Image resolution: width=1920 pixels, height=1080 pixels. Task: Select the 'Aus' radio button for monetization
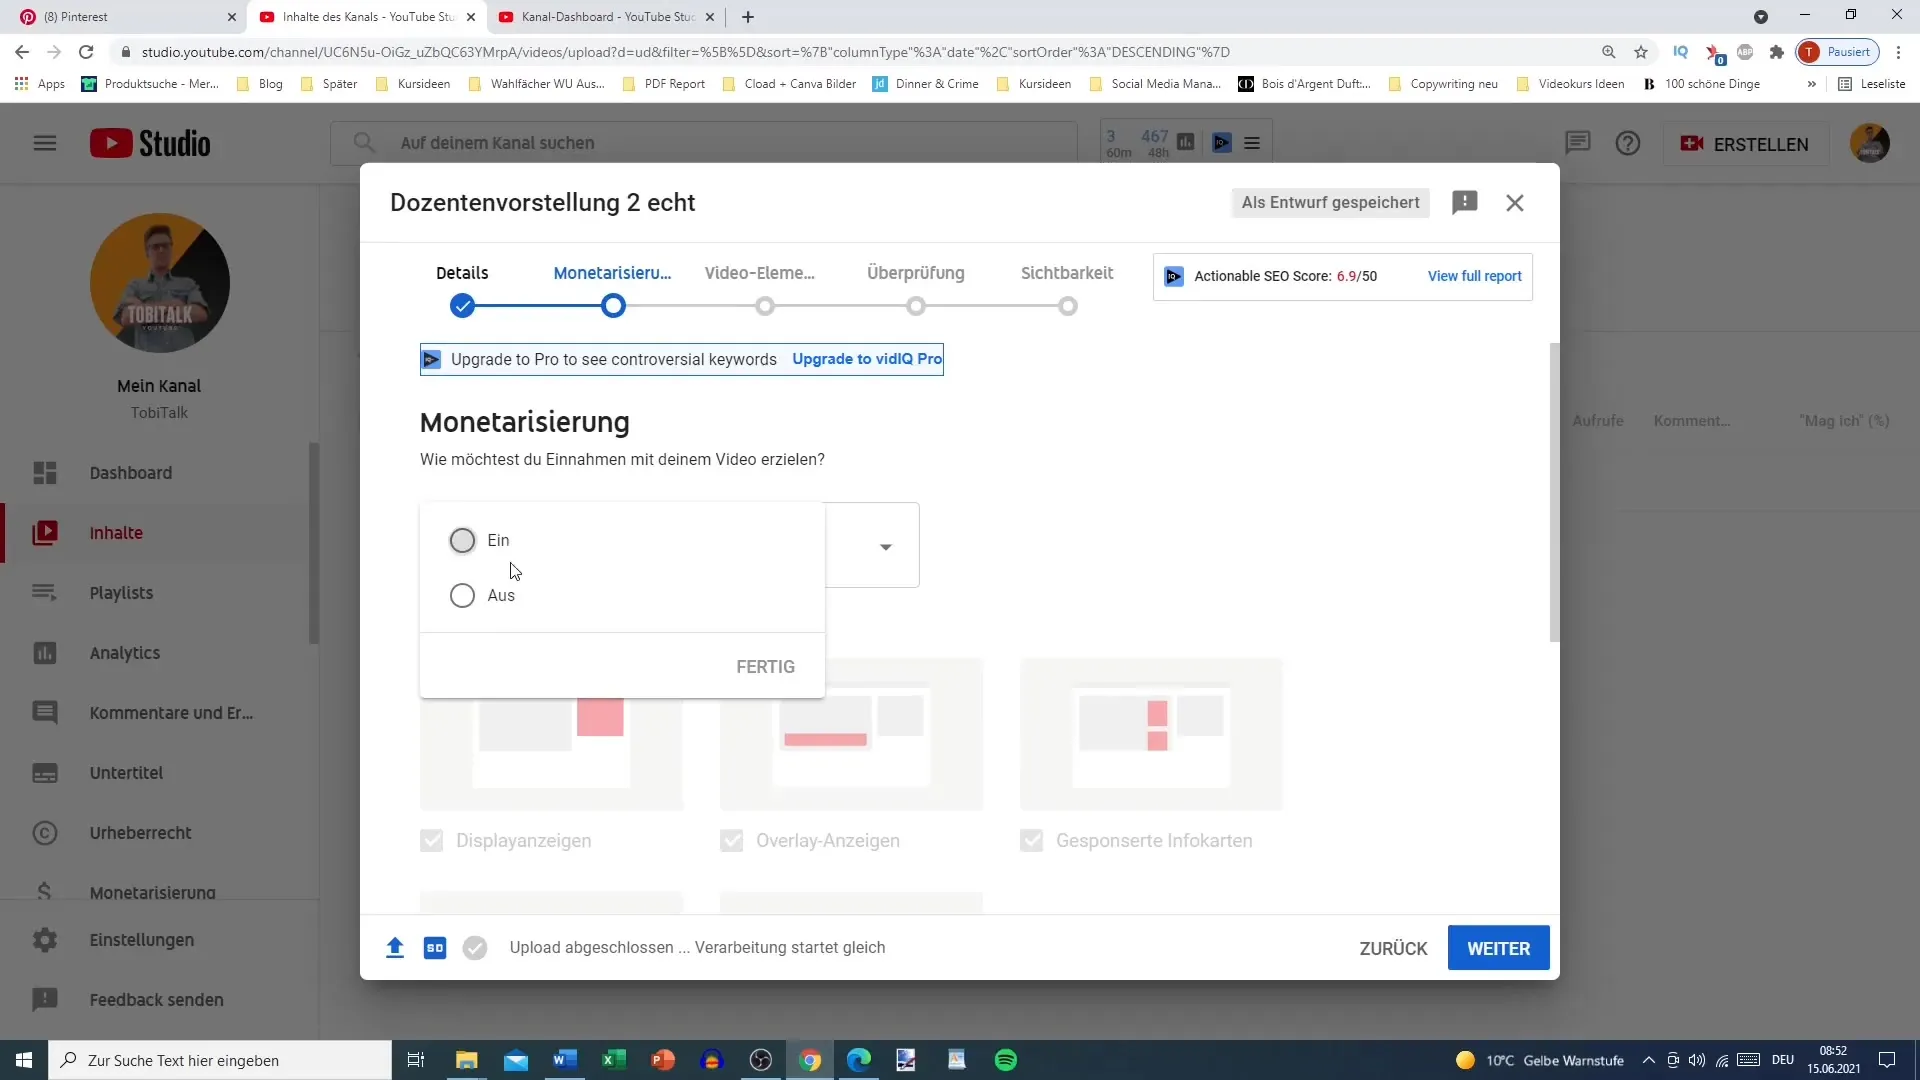click(462, 595)
